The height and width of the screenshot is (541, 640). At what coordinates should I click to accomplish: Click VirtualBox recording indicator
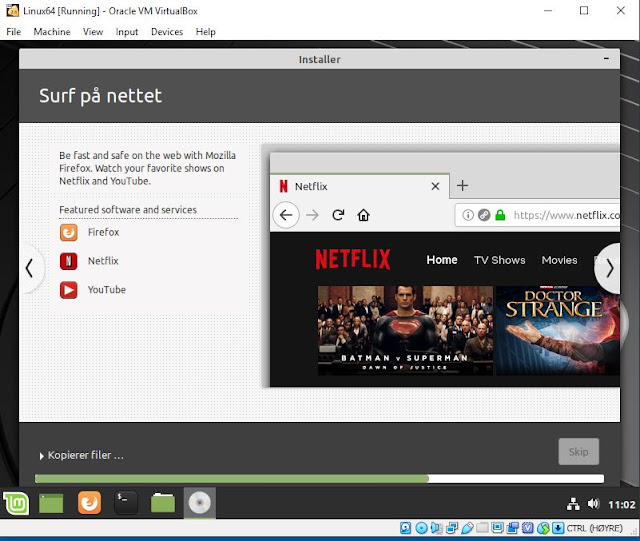(513, 528)
